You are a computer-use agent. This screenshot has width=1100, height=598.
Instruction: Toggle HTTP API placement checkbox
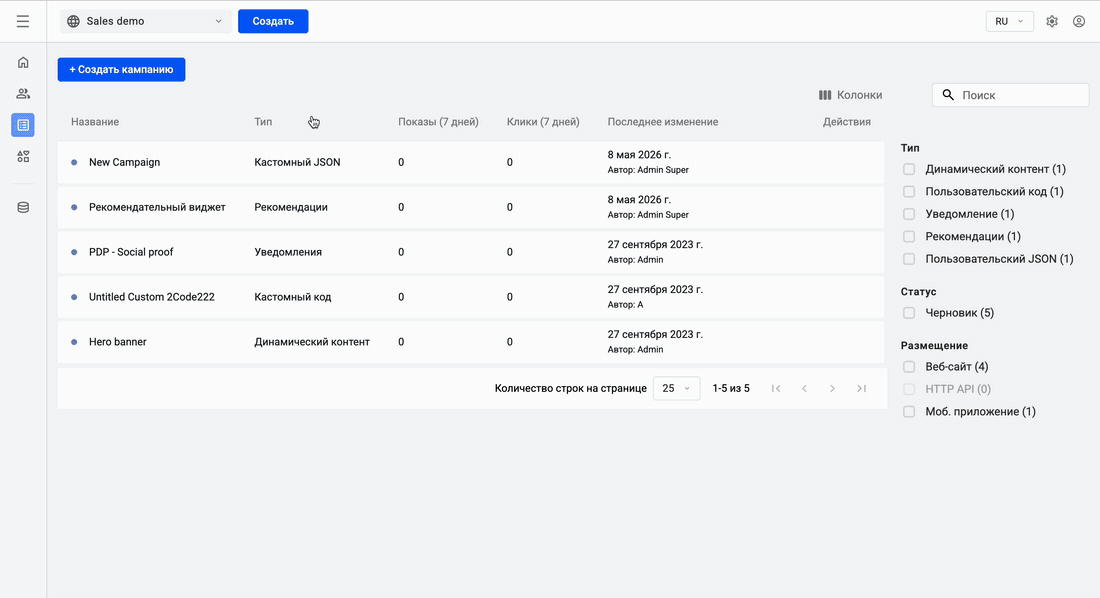[909, 389]
